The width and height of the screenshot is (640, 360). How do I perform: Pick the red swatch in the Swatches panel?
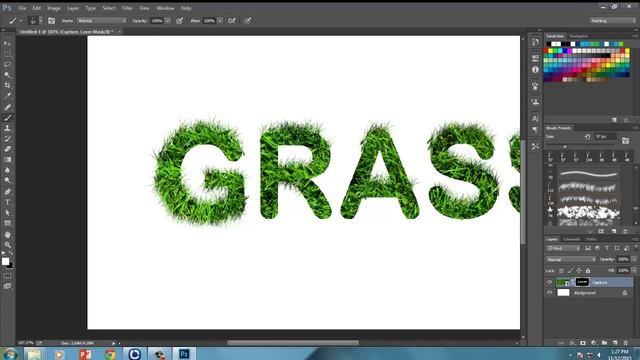tap(546, 51)
